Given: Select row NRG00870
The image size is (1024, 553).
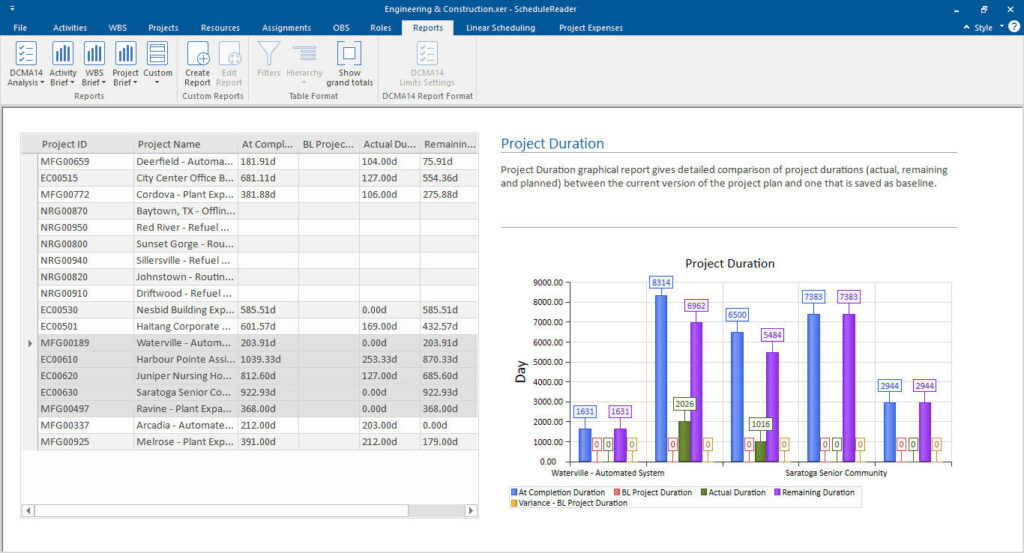Looking at the screenshot, I should pyautogui.click(x=249, y=211).
